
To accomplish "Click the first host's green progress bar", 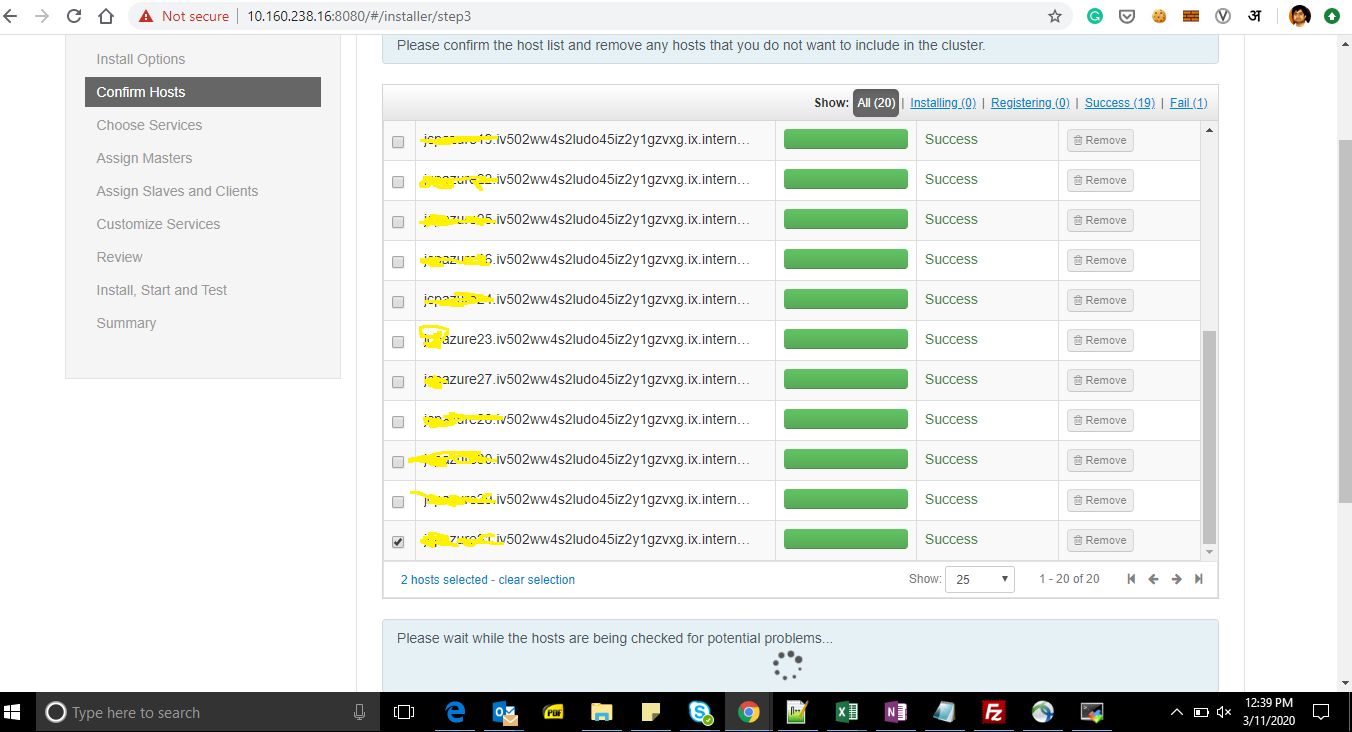I will tap(845, 138).
